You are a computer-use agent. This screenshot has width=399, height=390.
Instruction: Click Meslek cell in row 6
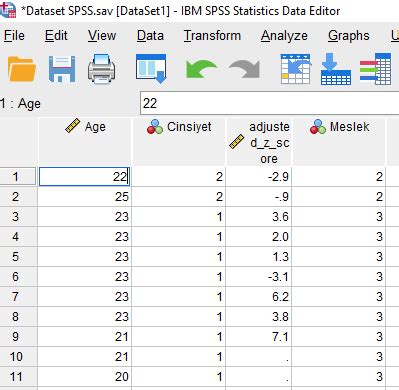pyautogui.click(x=339, y=276)
